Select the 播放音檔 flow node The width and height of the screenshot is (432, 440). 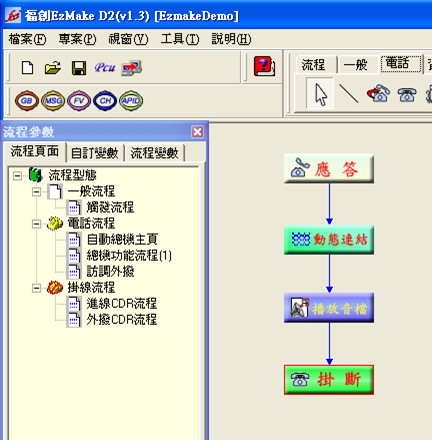(329, 308)
